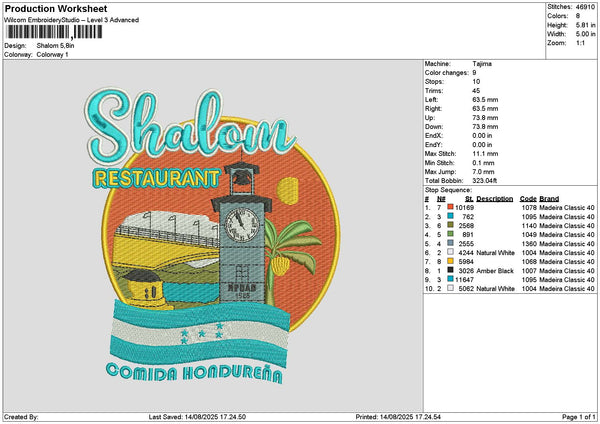Click the Stop Sequence heading

coord(446,188)
